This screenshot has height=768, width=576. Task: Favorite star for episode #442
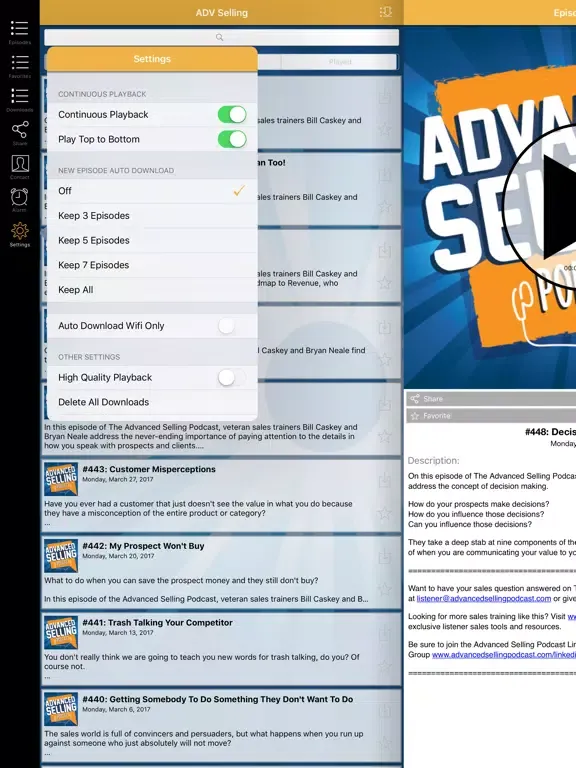pos(385,589)
